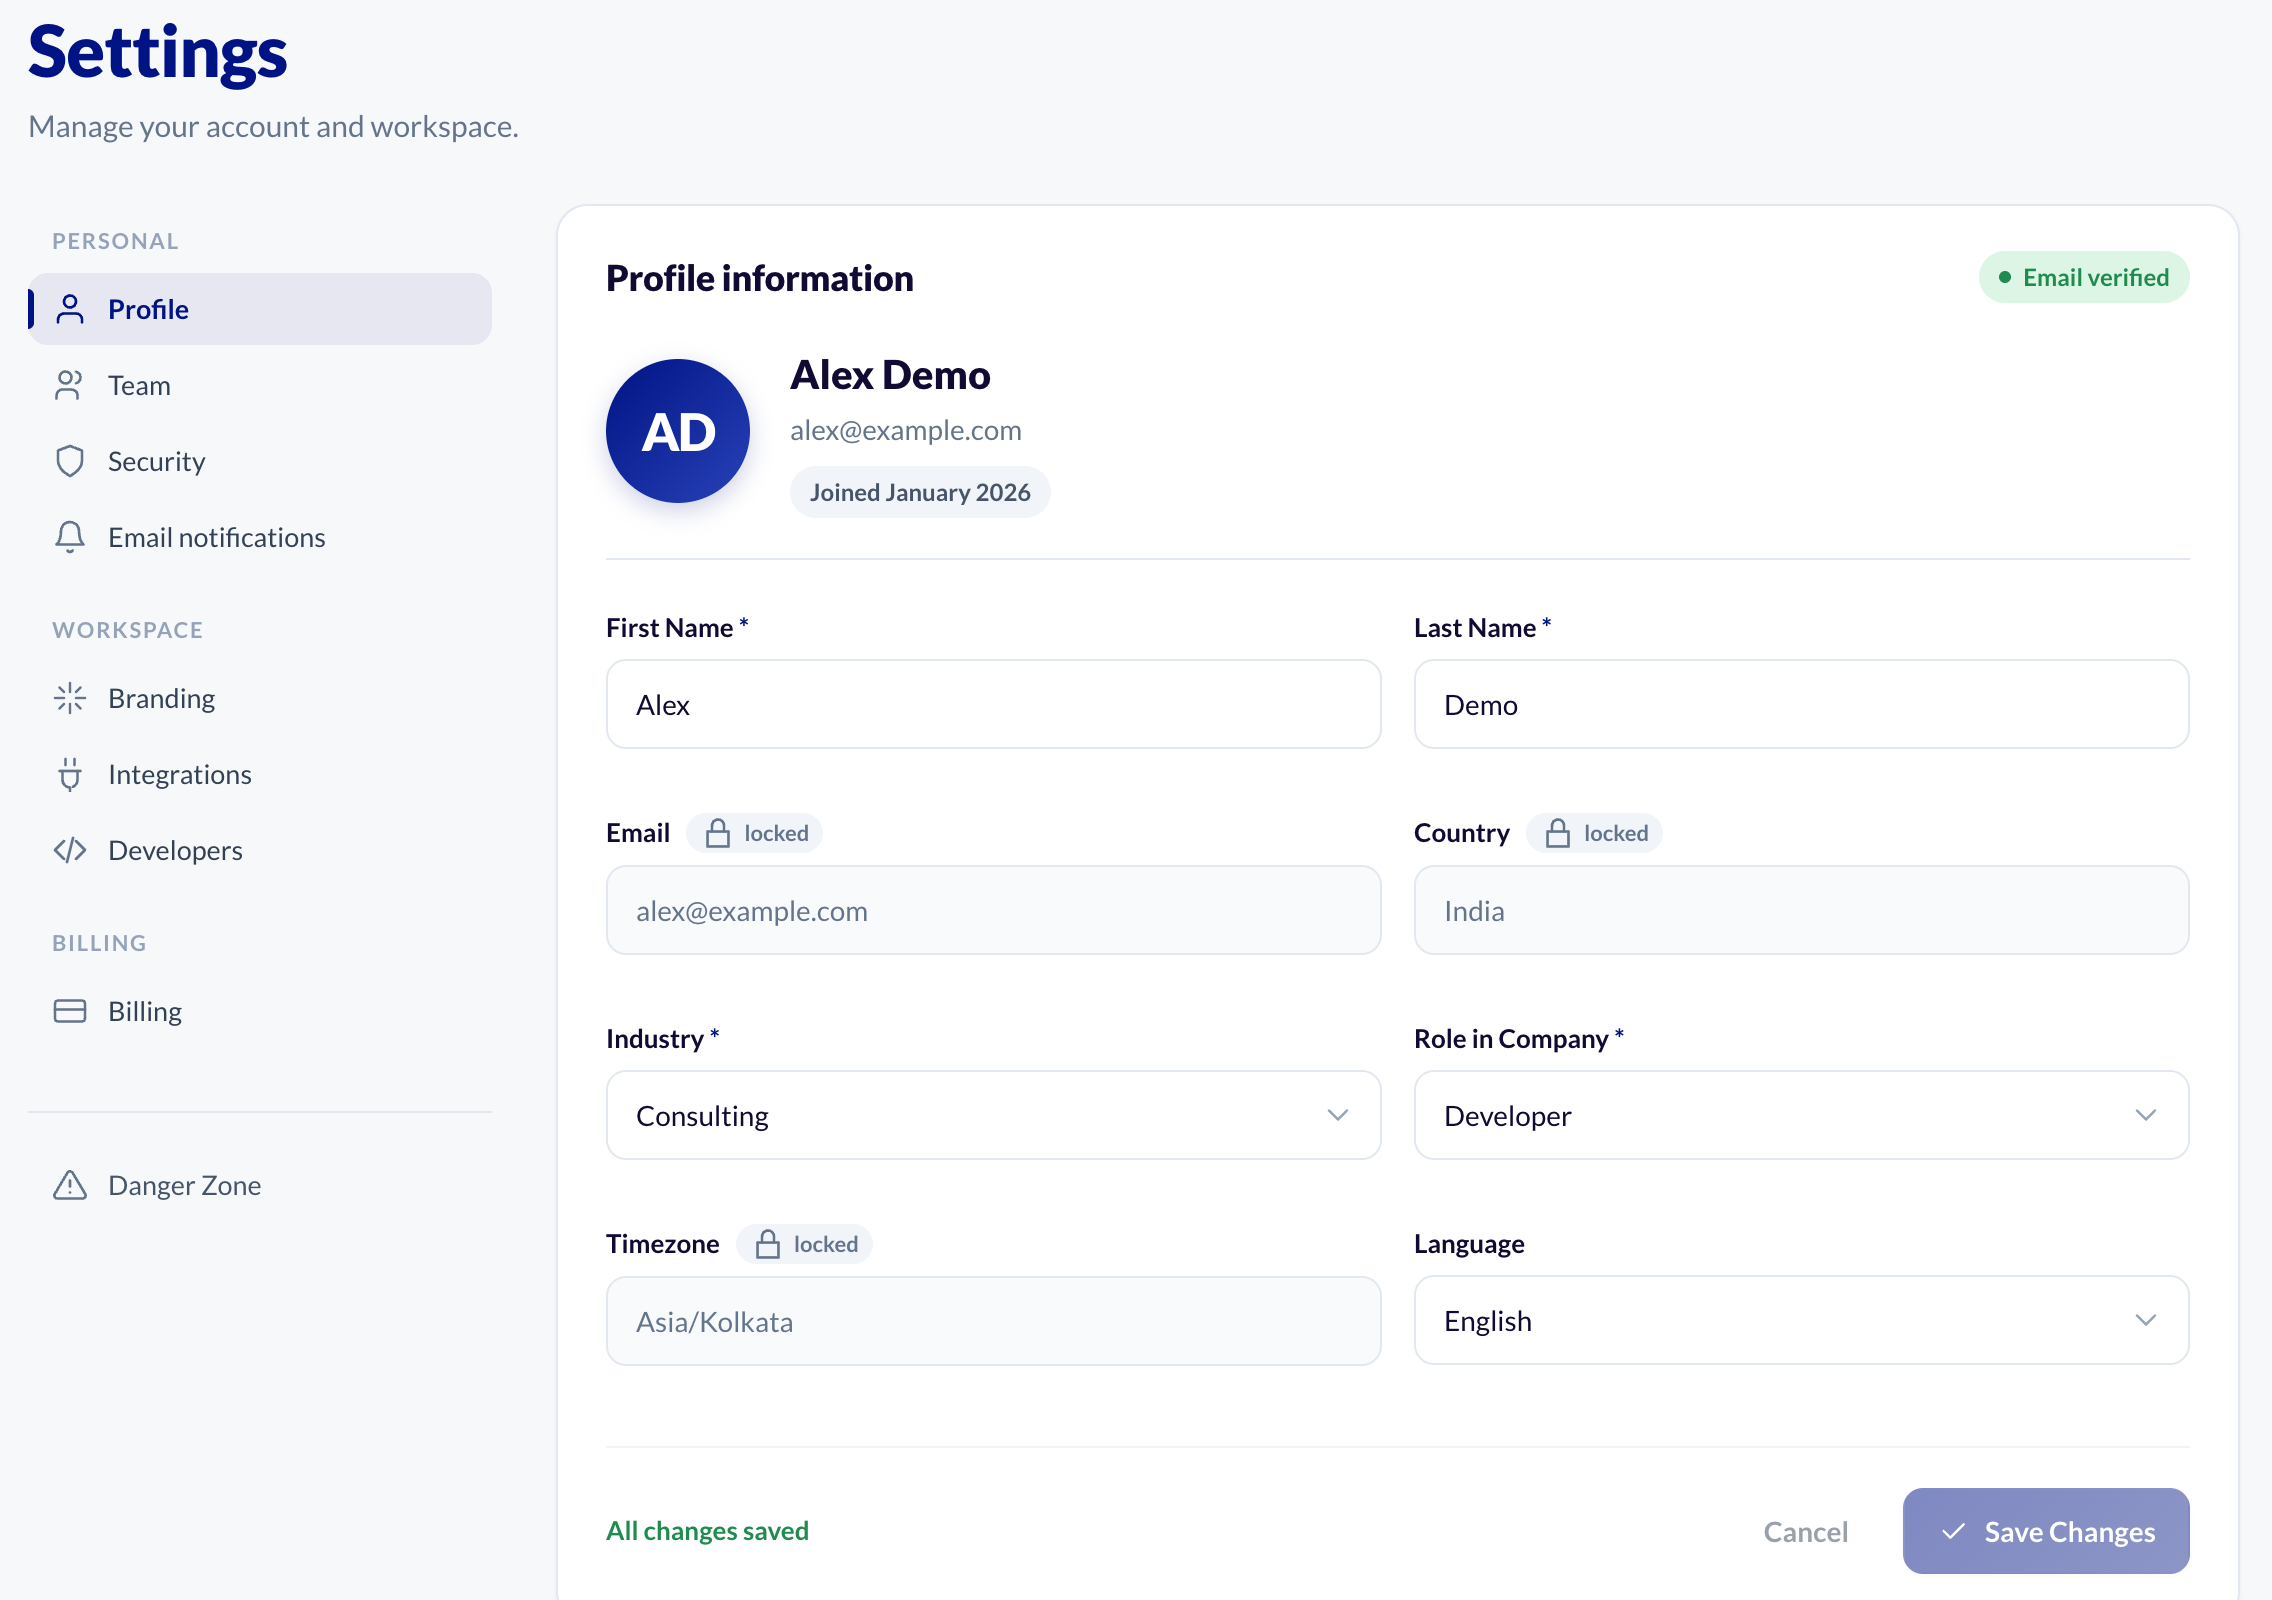Click the Email notifications bell icon
Viewport: 2272px width, 1600px height.
[70, 537]
